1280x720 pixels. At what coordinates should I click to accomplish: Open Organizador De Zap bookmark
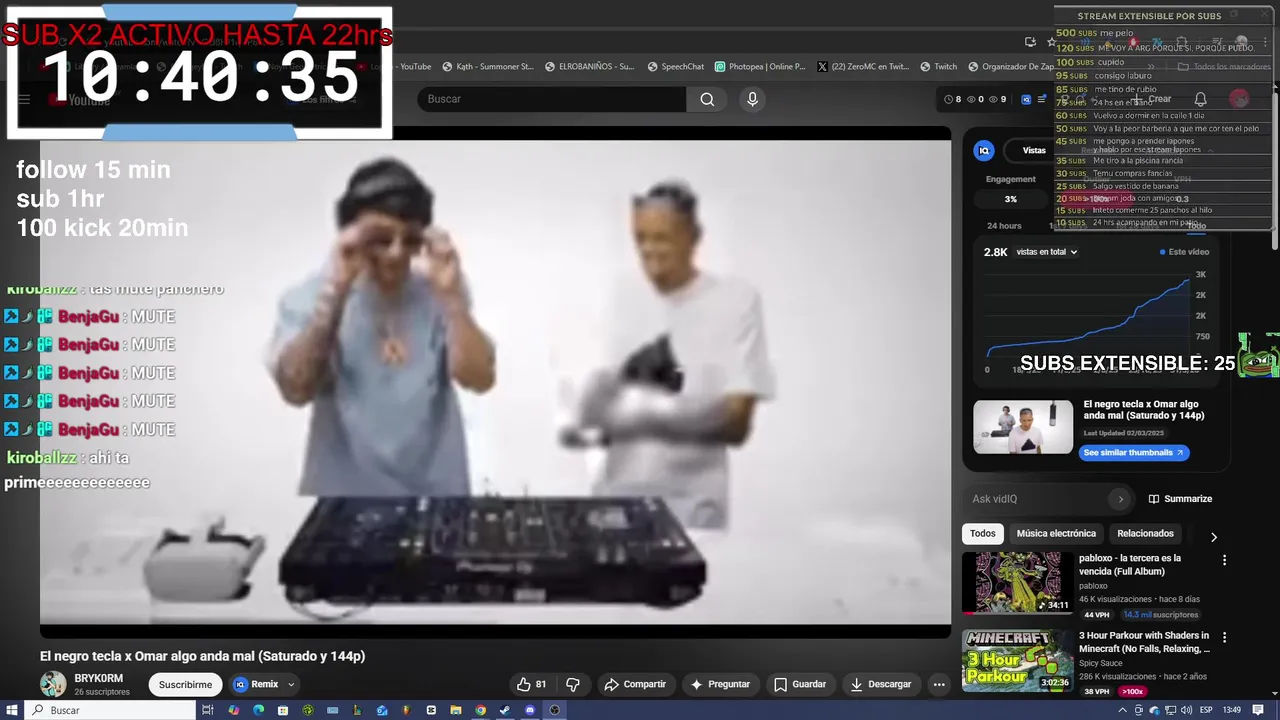[x=1011, y=67]
